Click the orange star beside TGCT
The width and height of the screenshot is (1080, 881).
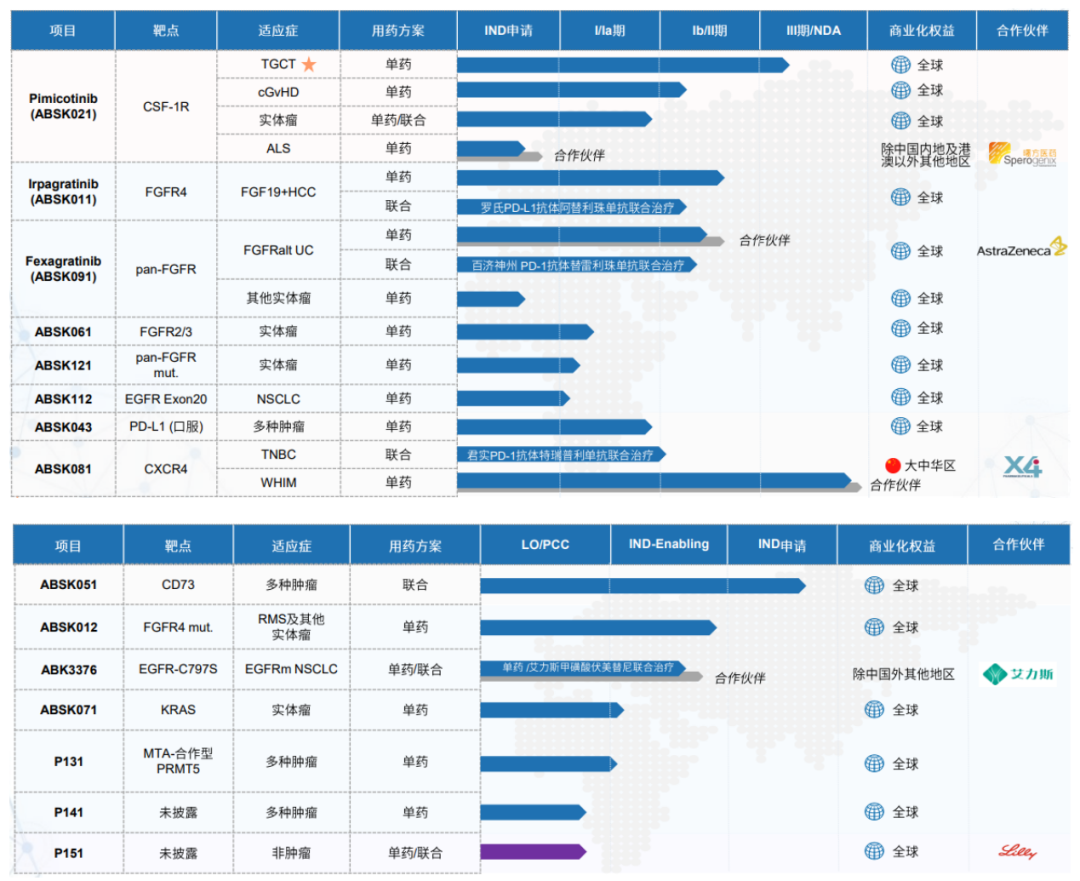tap(309, 64)
